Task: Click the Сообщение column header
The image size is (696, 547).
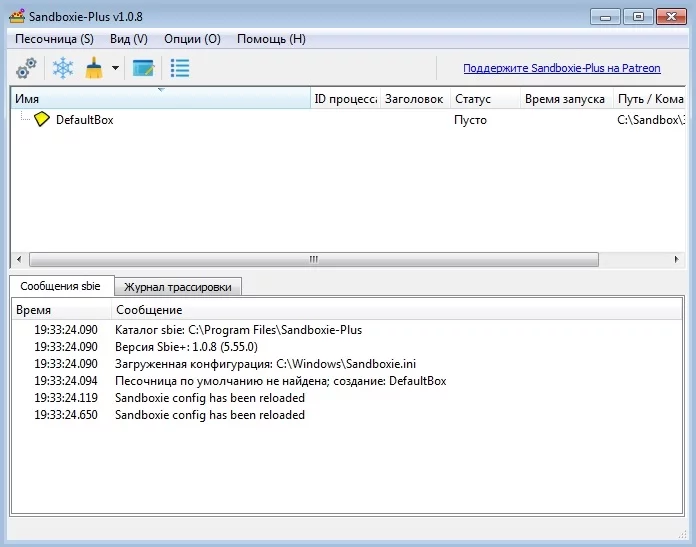Action: 397,309
